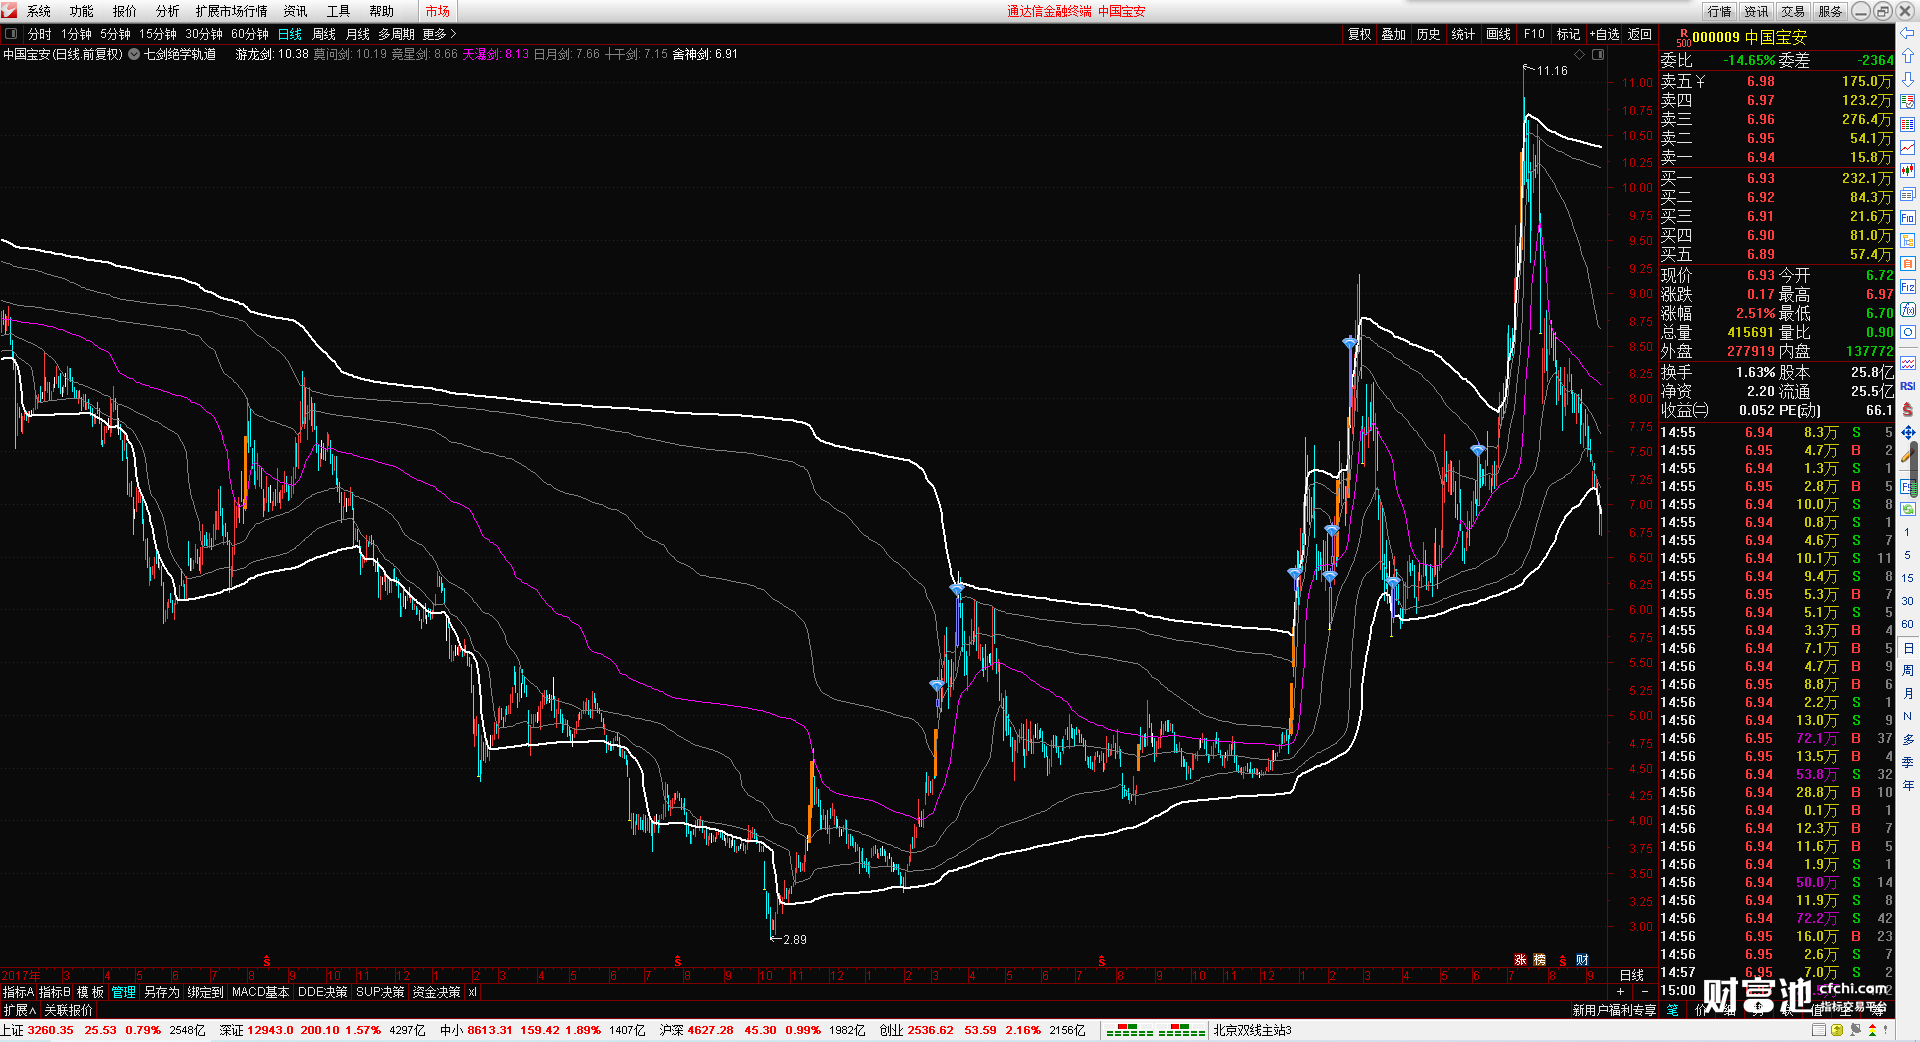
Task: Select the 15分钟 period tab
Action: tap(158, 34)
